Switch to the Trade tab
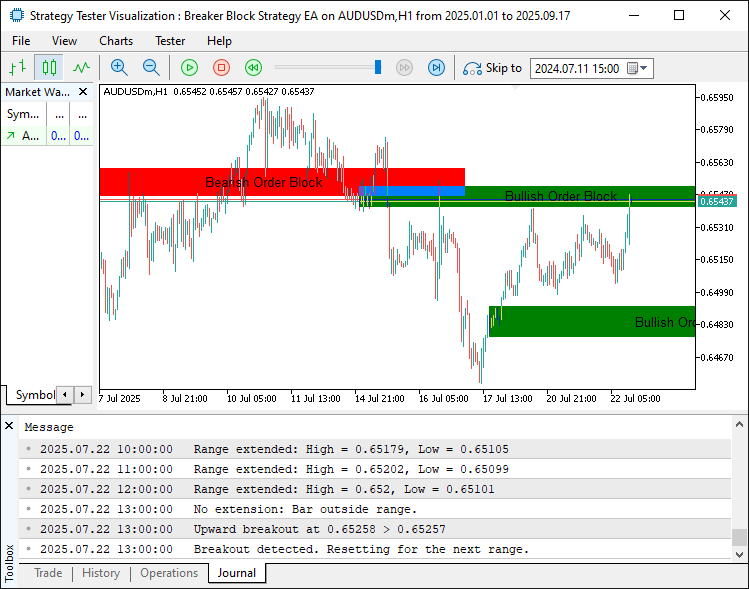This screenshot has height=589, width=749. click(48, 573)
